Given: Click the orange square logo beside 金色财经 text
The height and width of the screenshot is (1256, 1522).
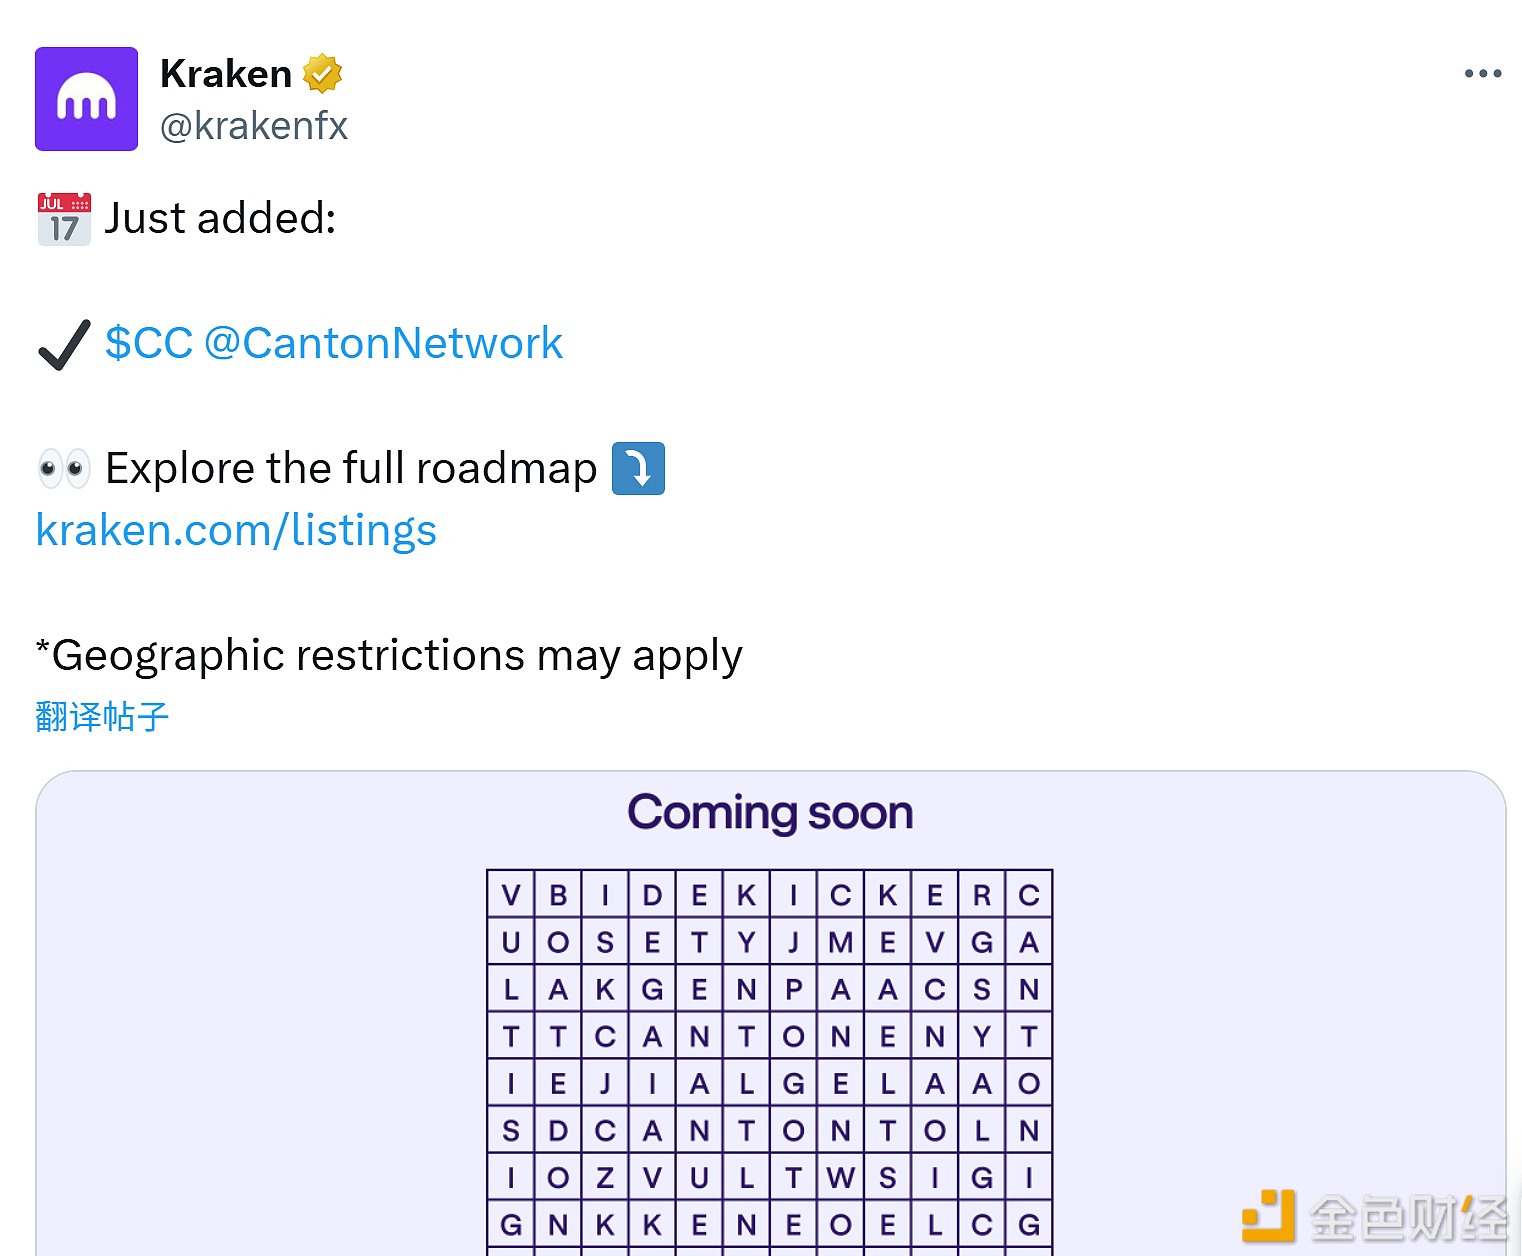Looking at the screenshot, I should (1268, 1218).
